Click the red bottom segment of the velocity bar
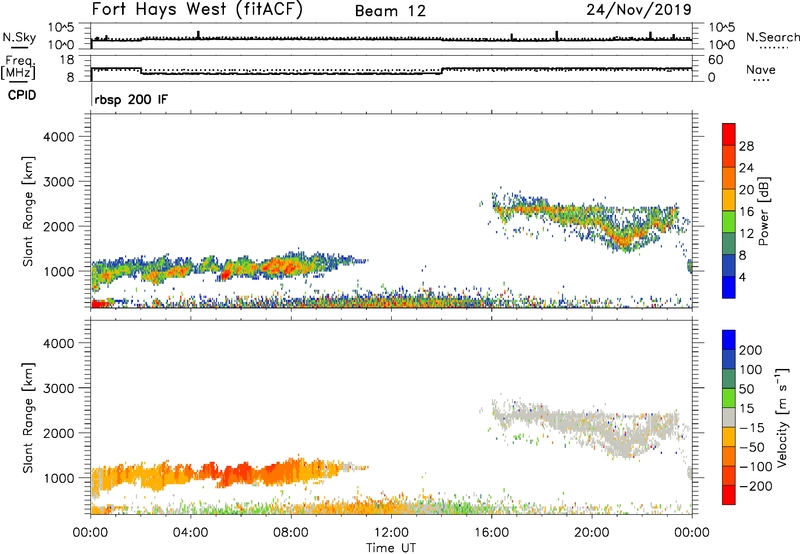800x554 pixels. (729, 495)
